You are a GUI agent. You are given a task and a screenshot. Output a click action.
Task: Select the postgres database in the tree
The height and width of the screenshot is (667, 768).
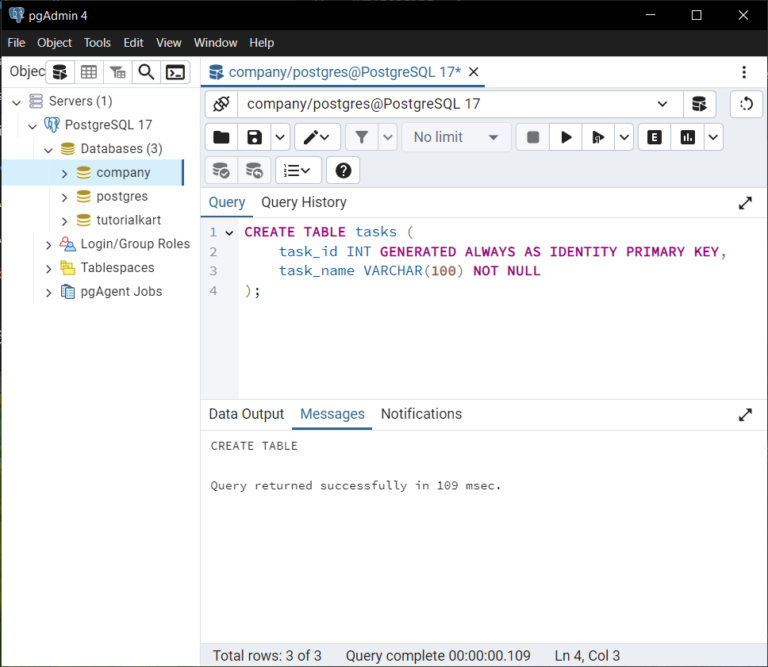(x=122, y=196)
